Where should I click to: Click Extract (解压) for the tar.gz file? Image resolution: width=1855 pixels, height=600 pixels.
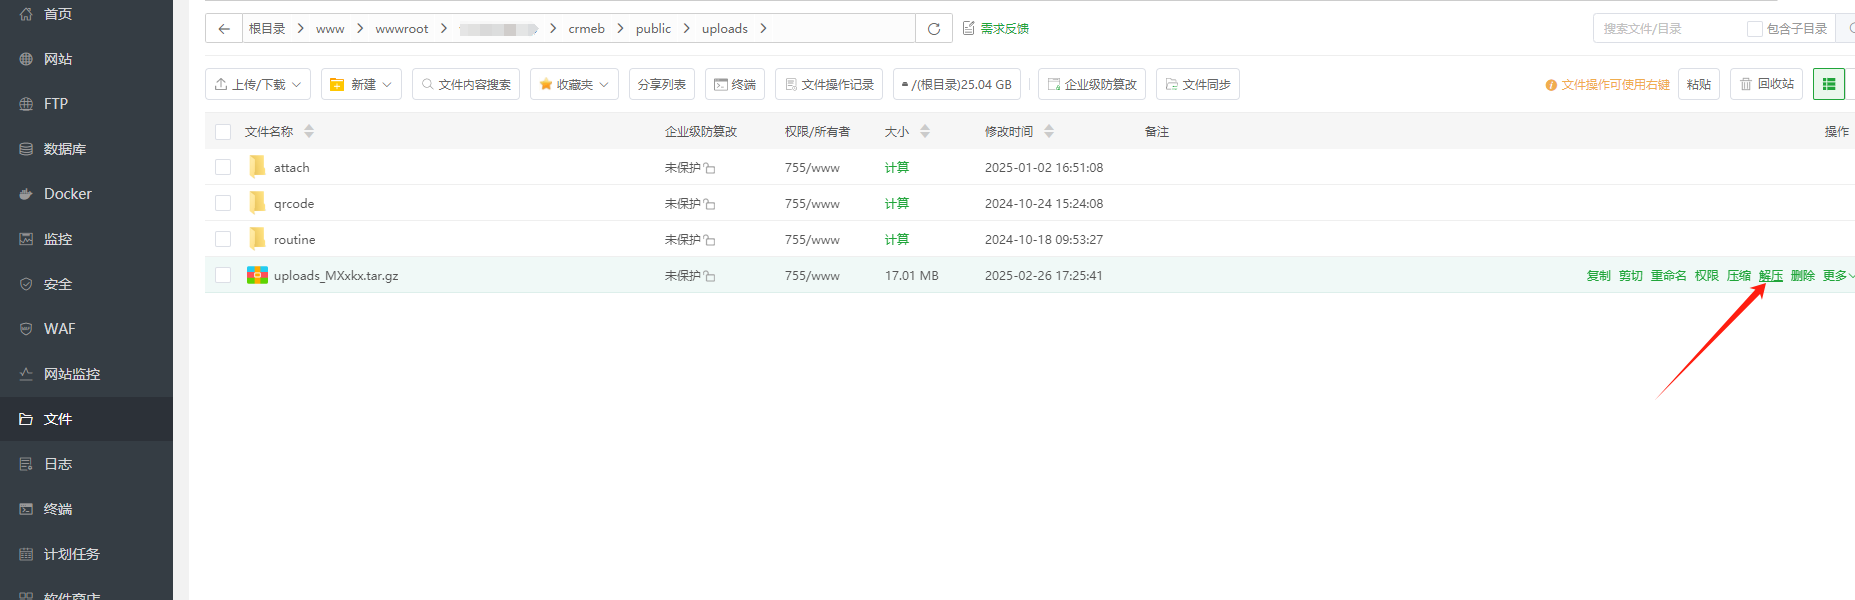tap(1770, 276)
